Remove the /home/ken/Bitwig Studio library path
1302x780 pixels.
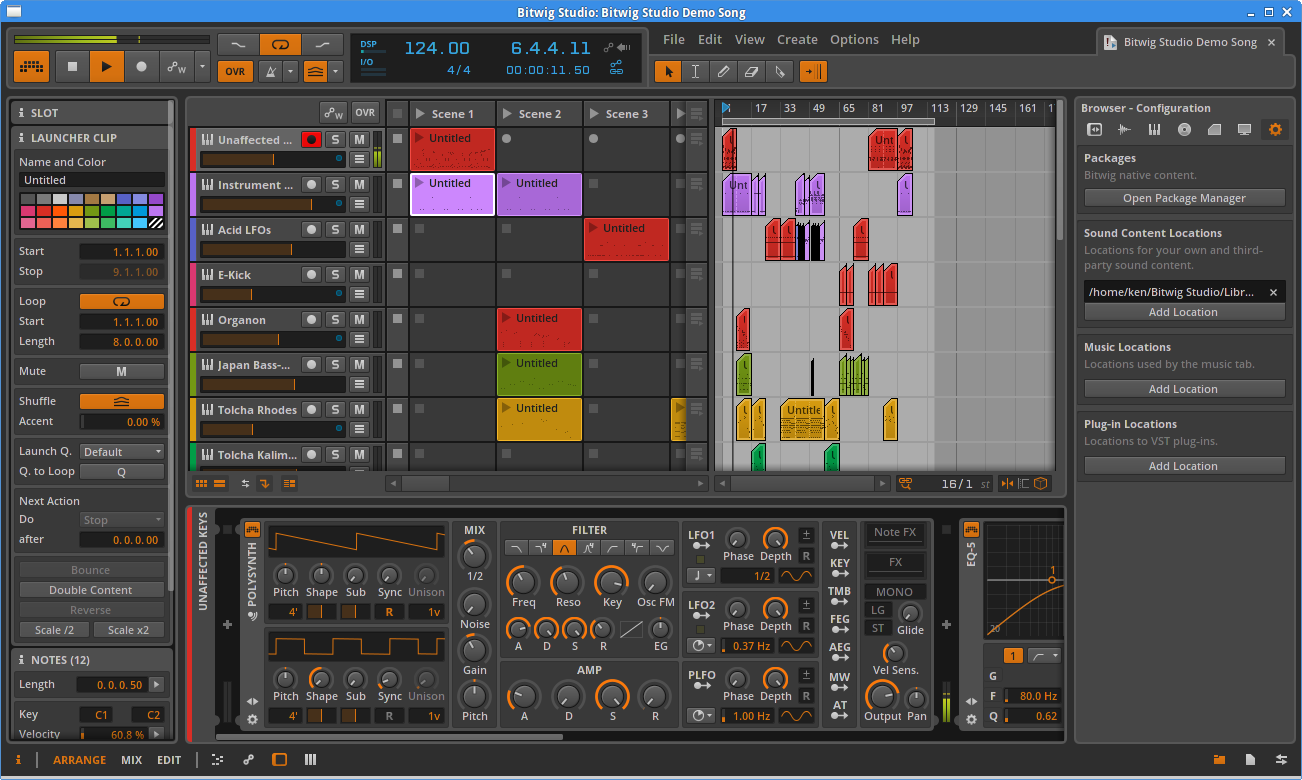point(1273,292)
